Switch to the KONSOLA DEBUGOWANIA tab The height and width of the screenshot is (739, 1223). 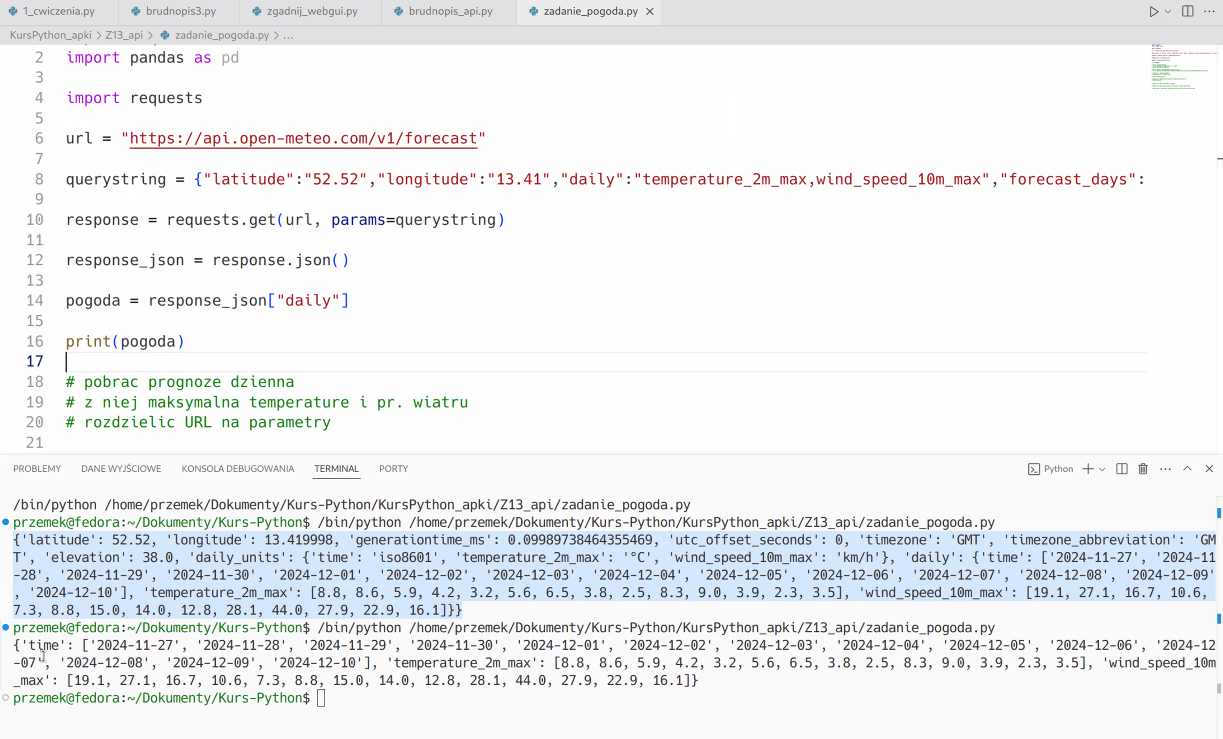(x=238, y=469)
